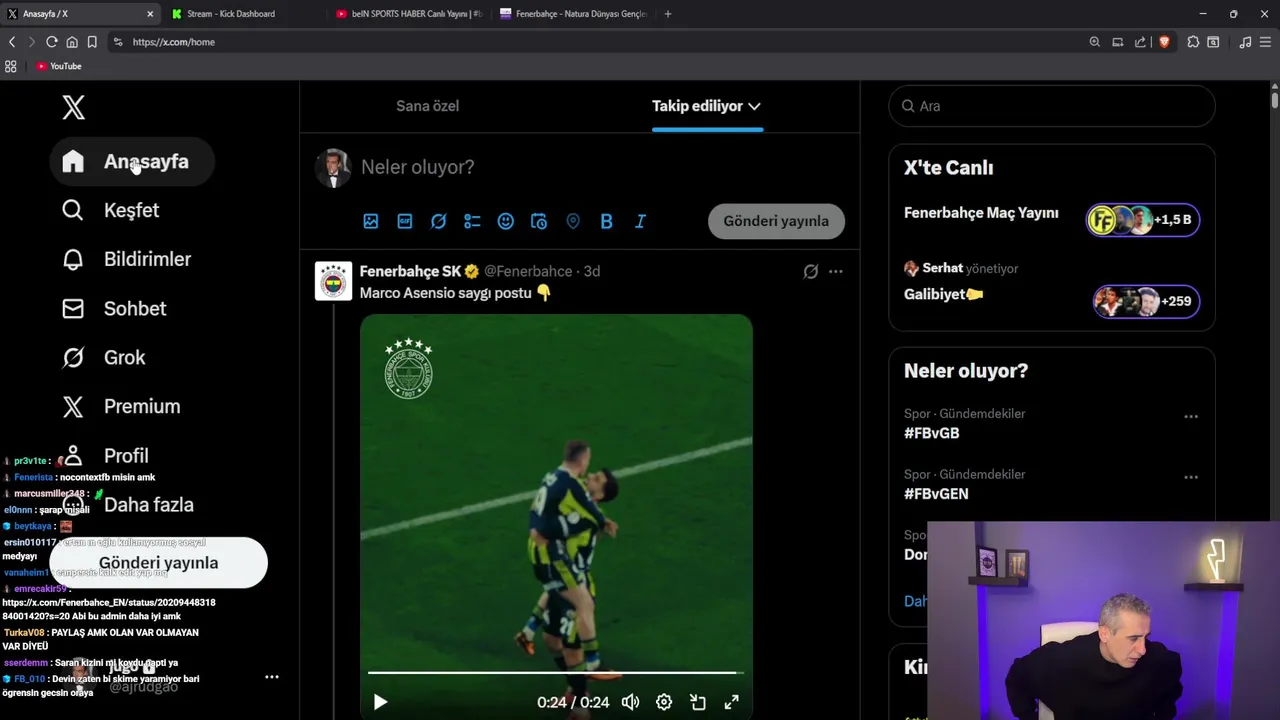This screenshot has height=720, width=1280.
Task: Expand video to fullscreen
Action: pyautogui.click(x=732, y=702)
